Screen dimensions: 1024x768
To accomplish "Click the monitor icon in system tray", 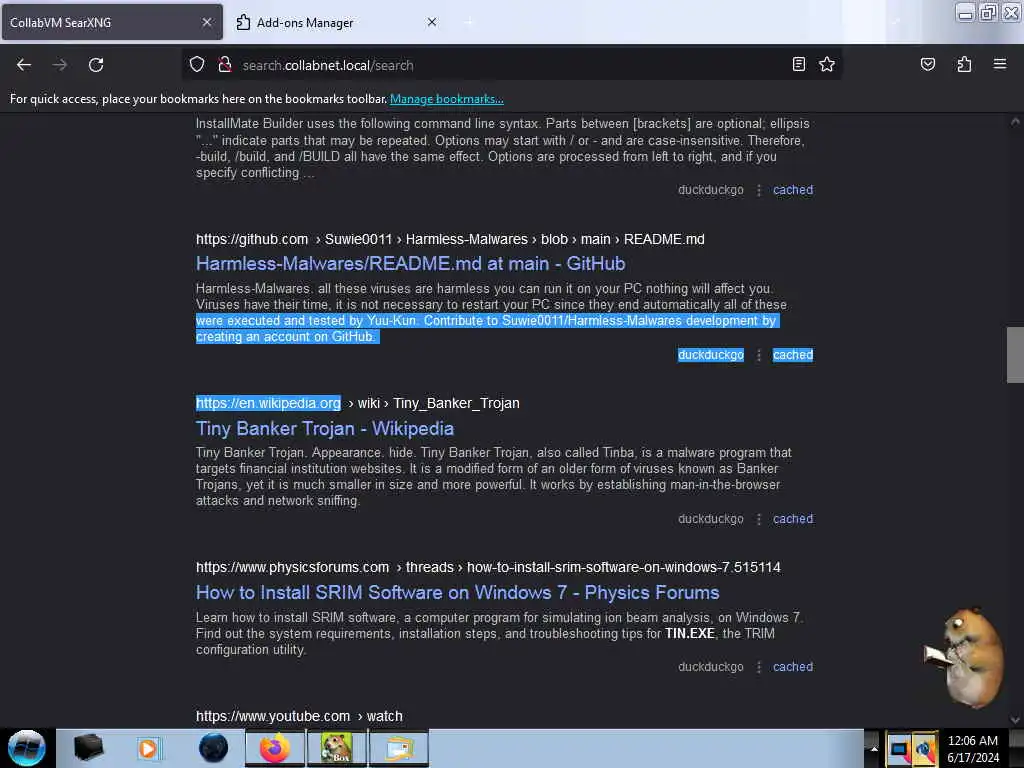I will [899, 749].
